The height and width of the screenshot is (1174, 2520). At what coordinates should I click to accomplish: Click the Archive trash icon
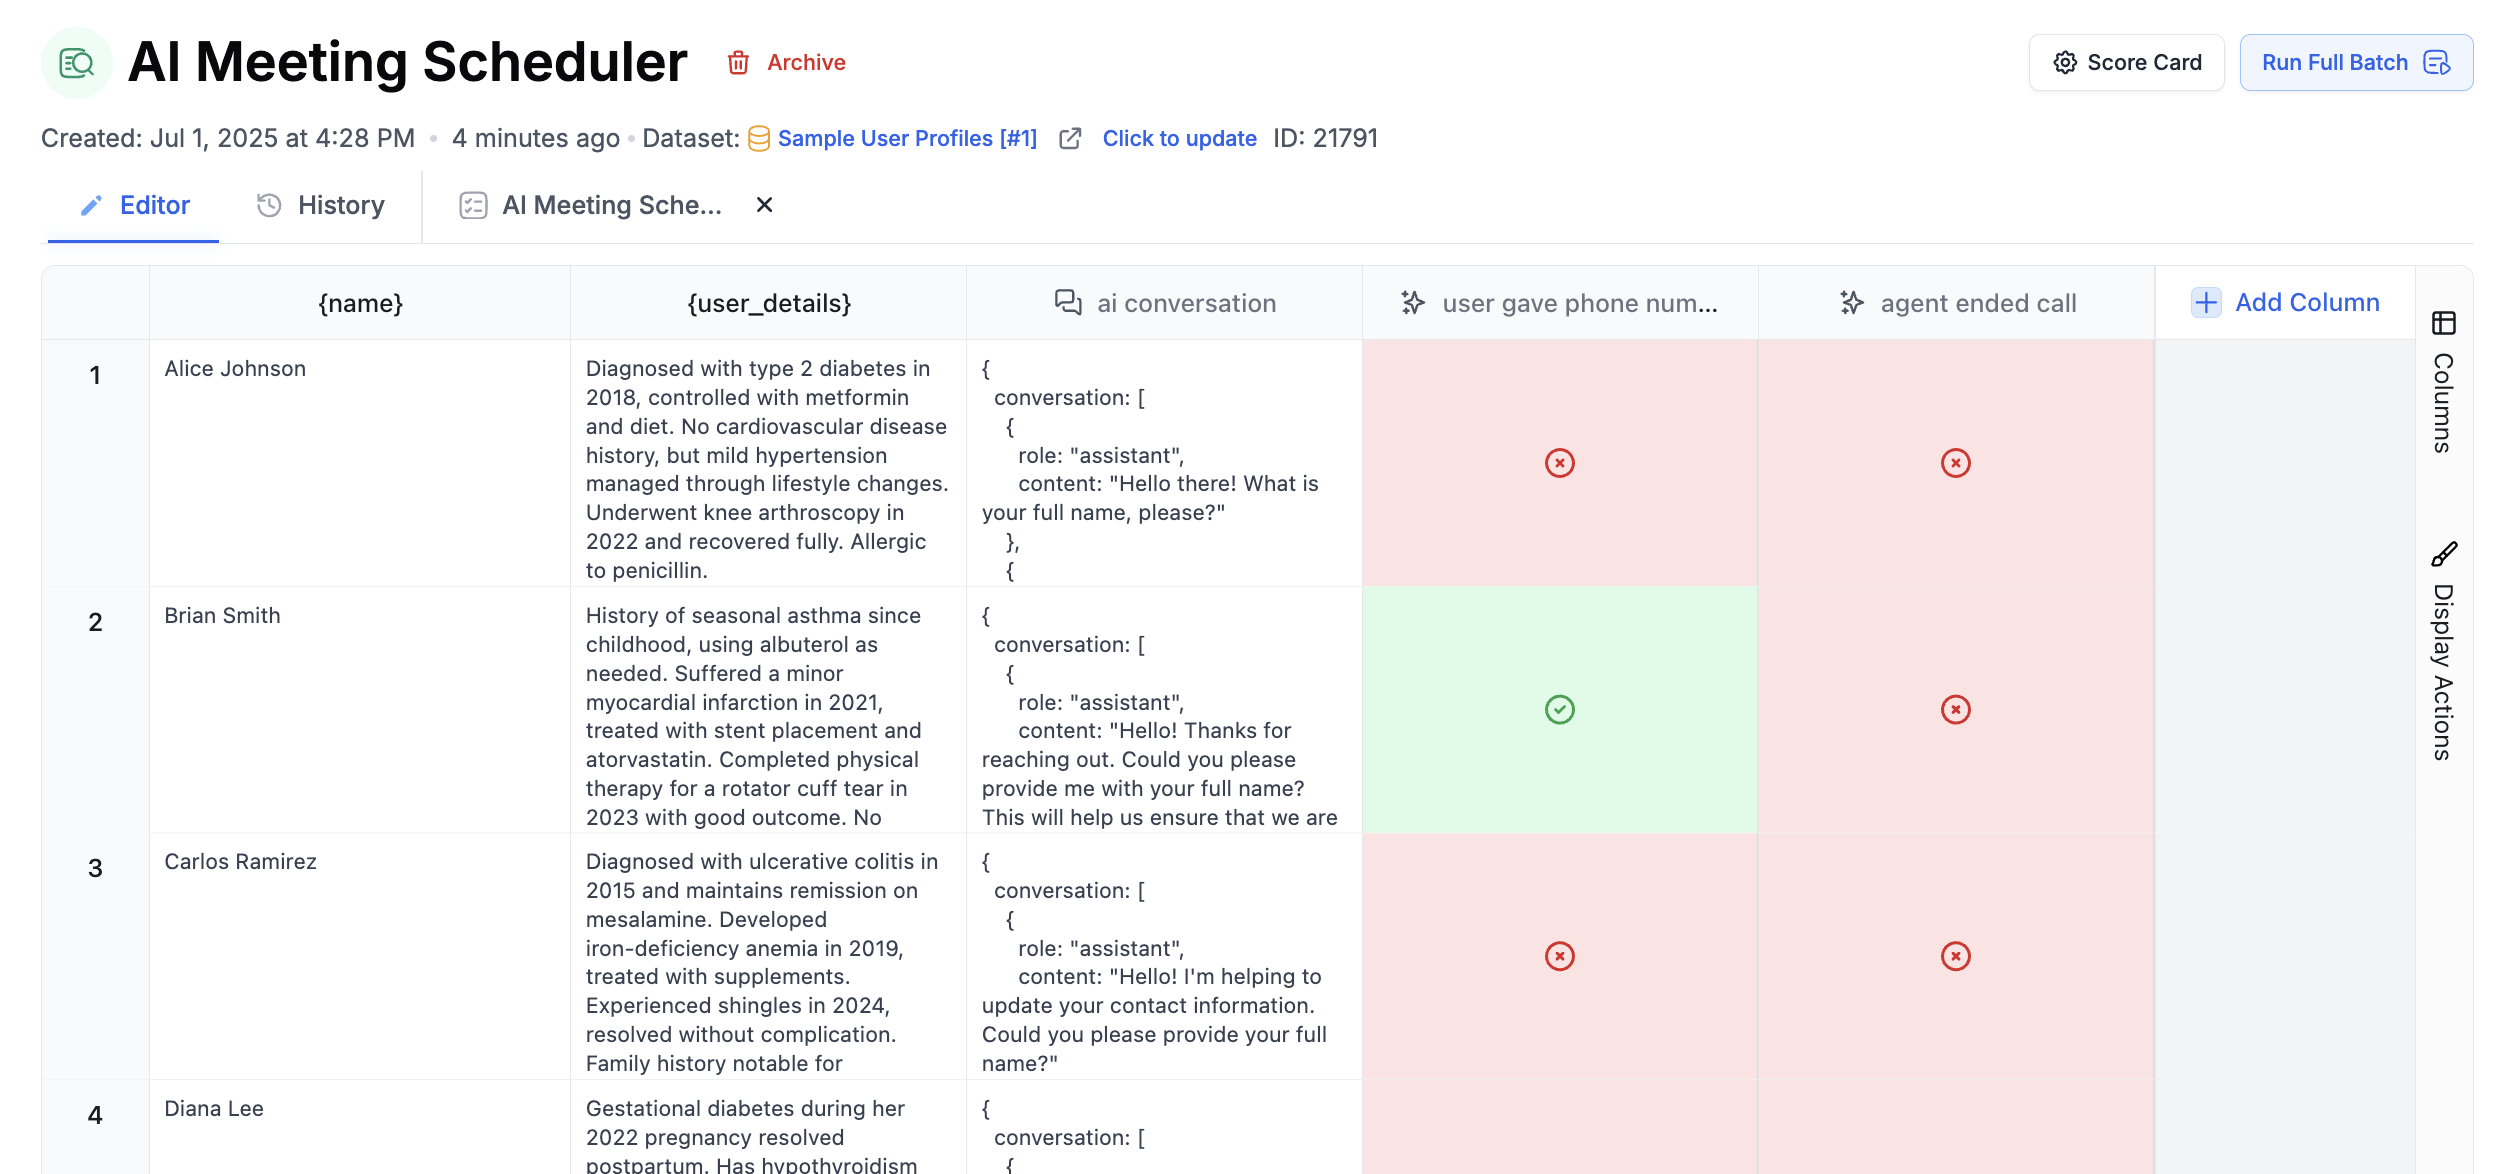coord(738,62)
